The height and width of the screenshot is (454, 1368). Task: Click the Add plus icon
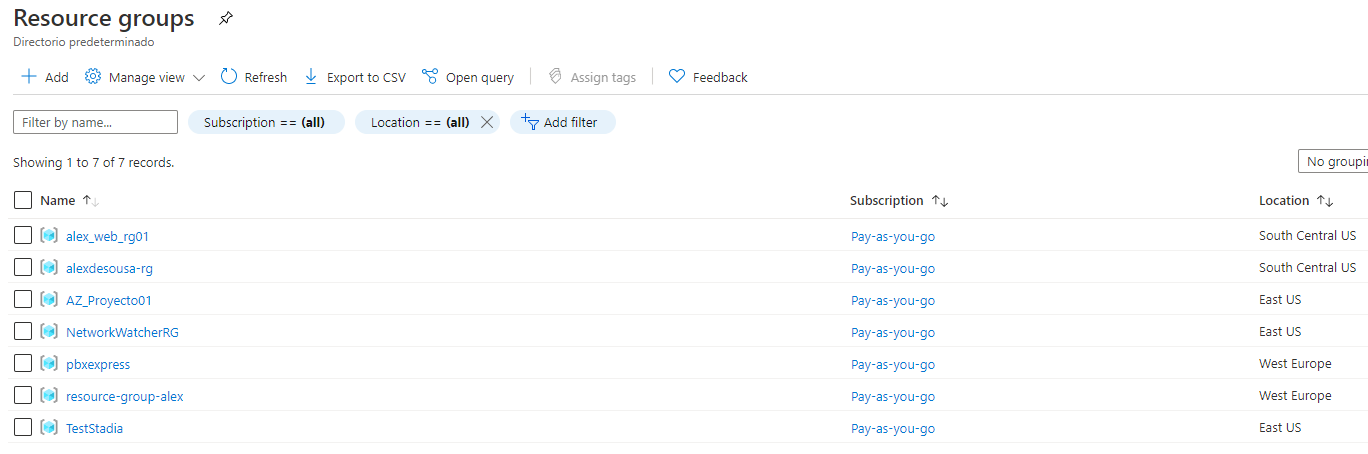coord(29,77)
